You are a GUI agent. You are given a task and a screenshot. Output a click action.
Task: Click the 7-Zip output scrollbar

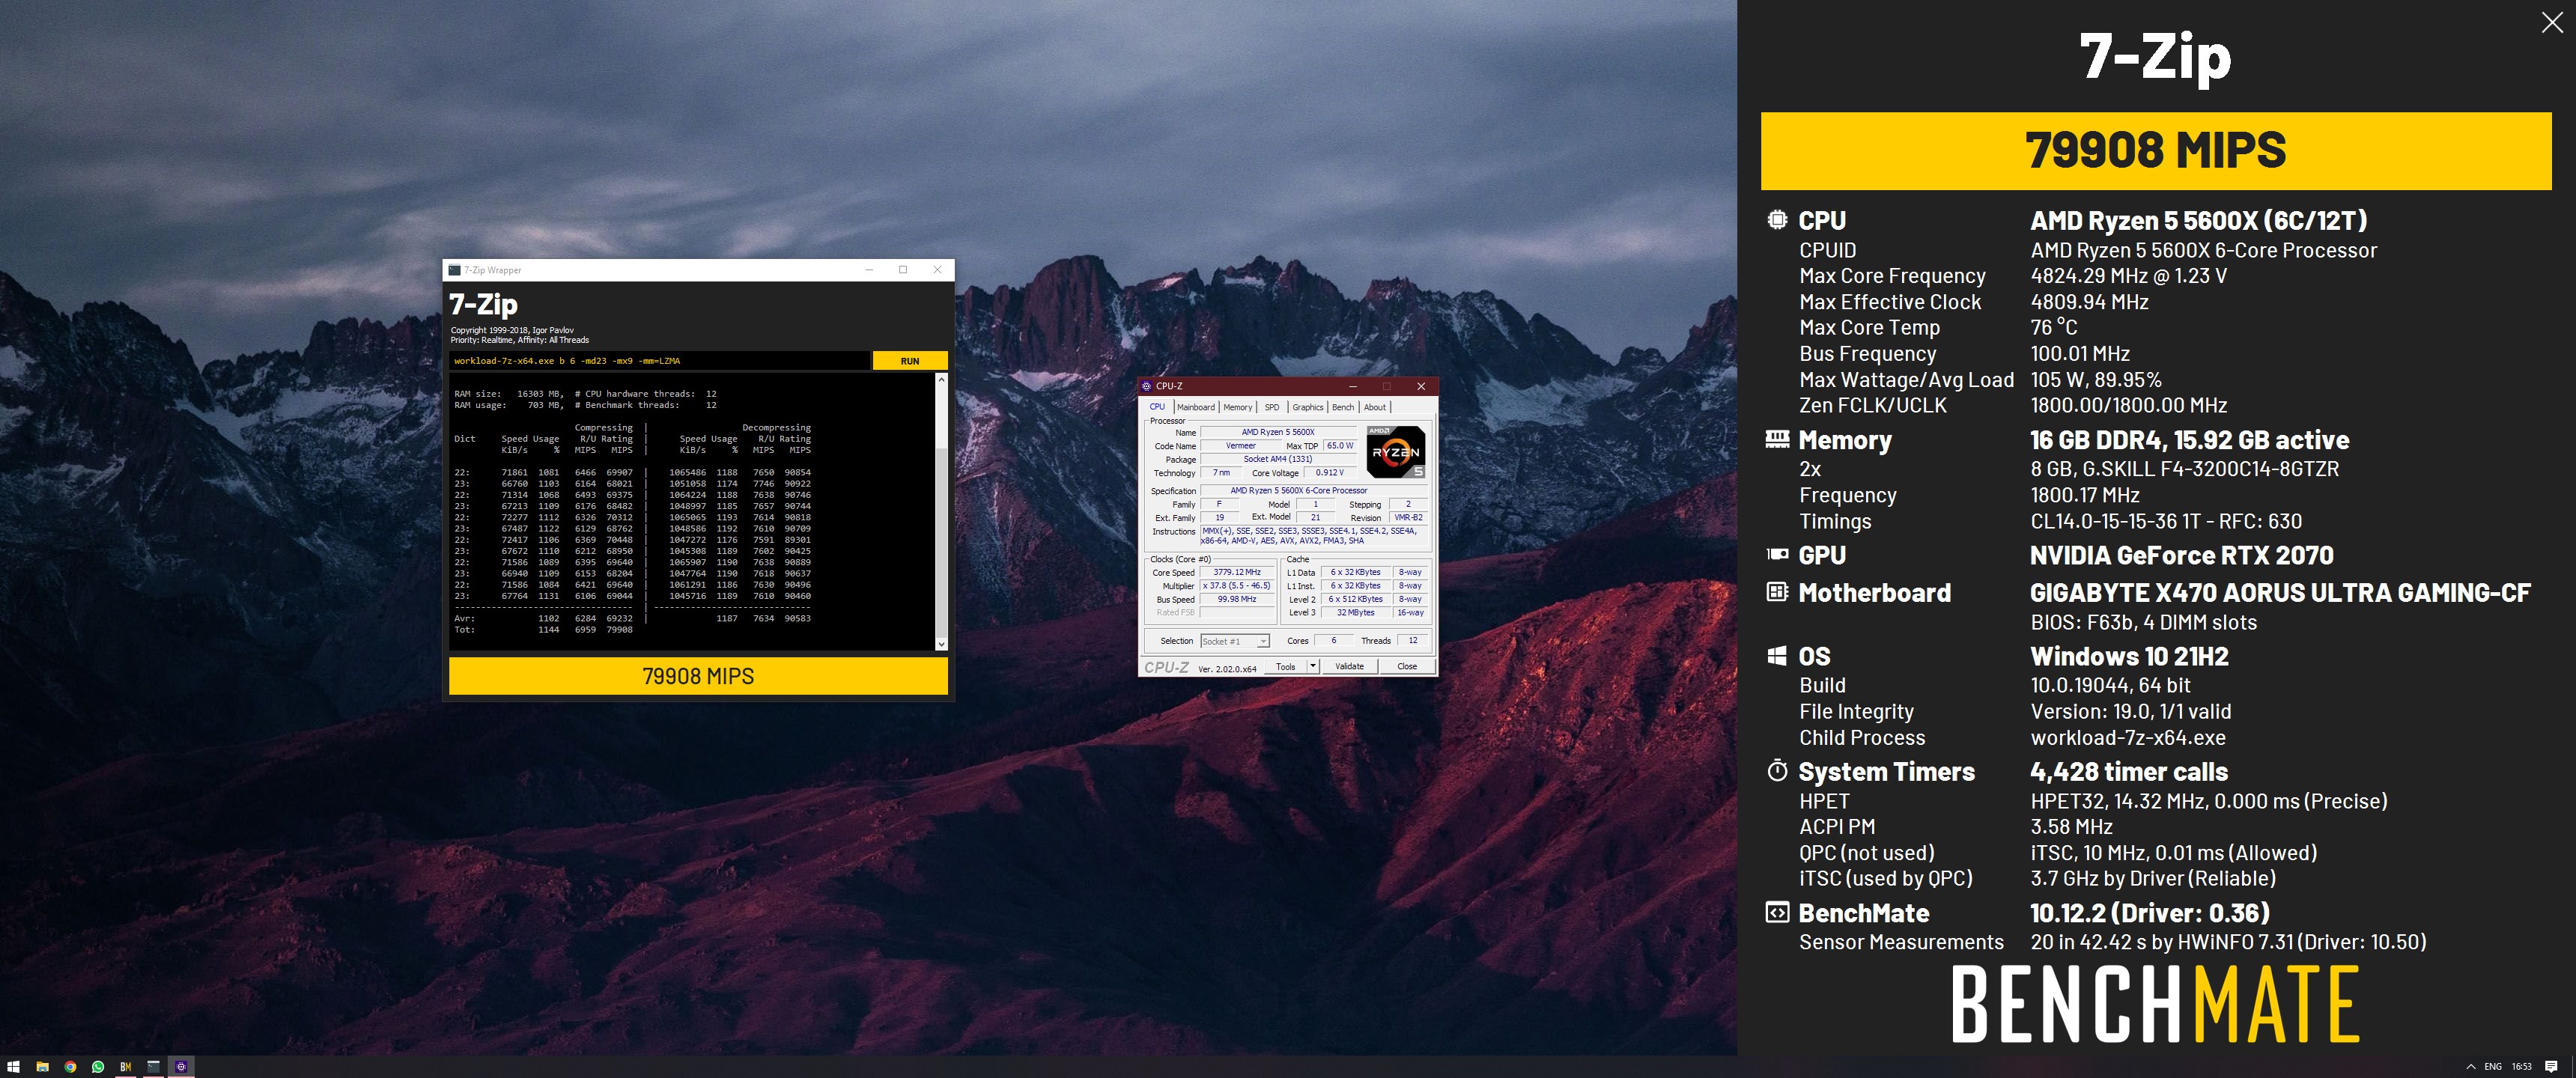[941, 512]
